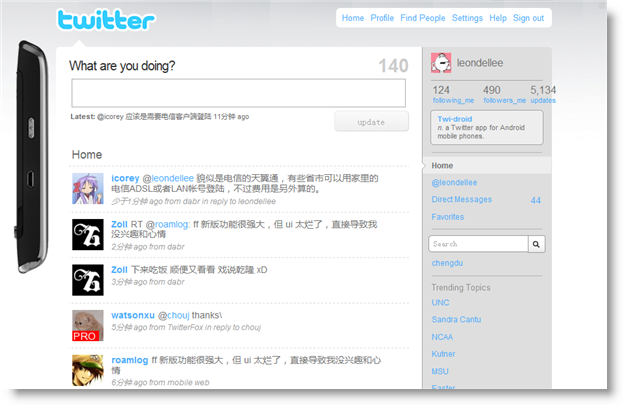This screenshot has width=623, height=405.
Task: Open trending topic Kutner
Action: pos(443,354)
